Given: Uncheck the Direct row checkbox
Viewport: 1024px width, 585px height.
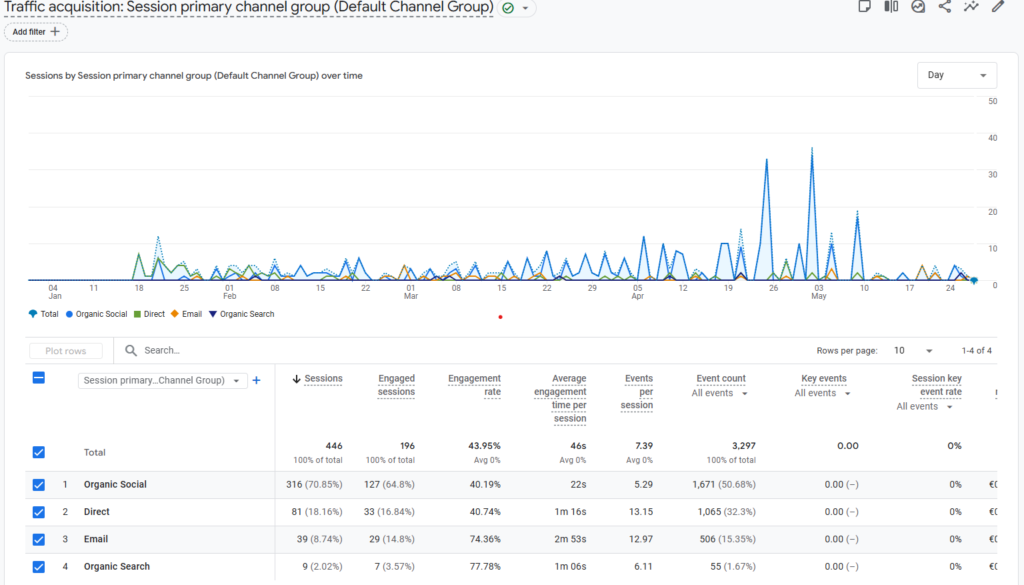Looking at the screenshot, I should tap(39, 512).
